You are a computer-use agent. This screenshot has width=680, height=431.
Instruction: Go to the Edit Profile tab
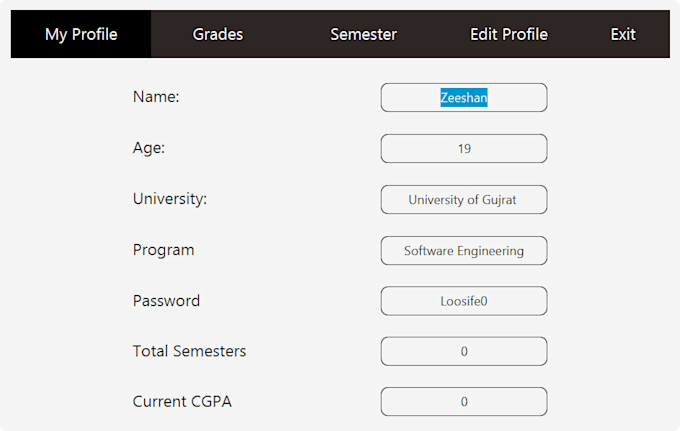pyautogui.click(x=508, y=34)
